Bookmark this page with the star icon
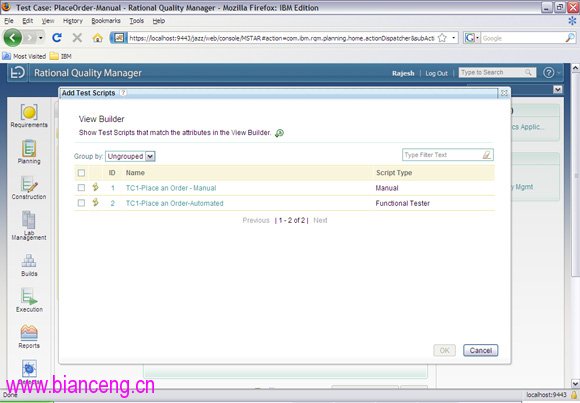The width and height of the screenshot is (580, 403). coord(442,38)
